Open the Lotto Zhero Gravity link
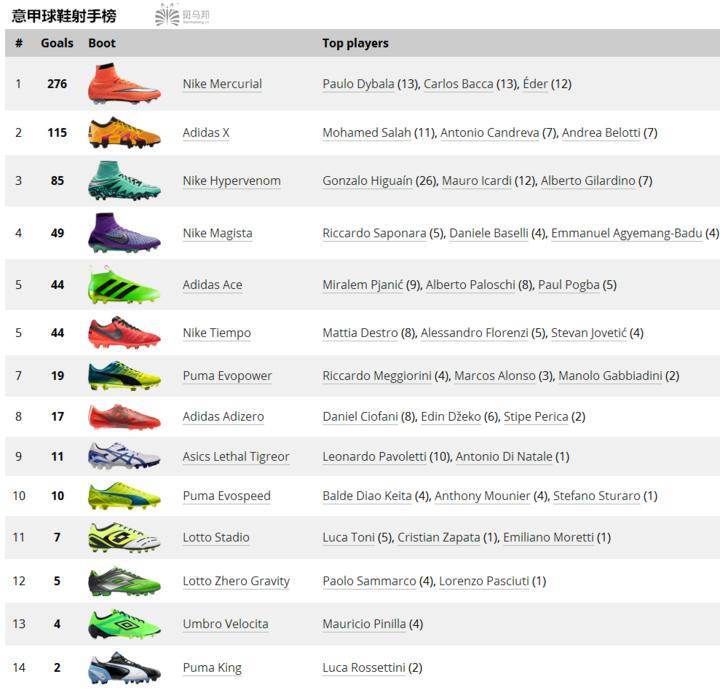This screenshot has width=720, height=690. click(x=236, y=581)
